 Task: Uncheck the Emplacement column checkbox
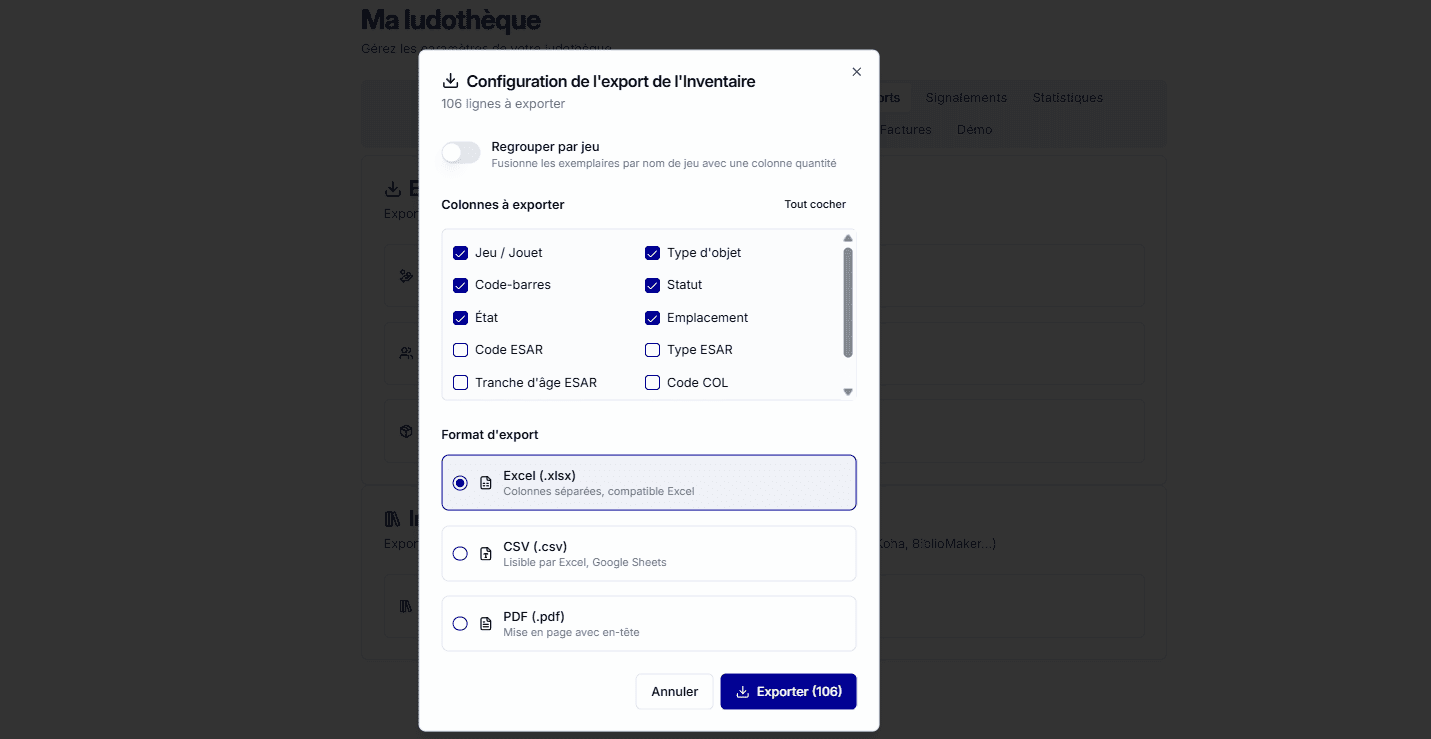(652, 318)
